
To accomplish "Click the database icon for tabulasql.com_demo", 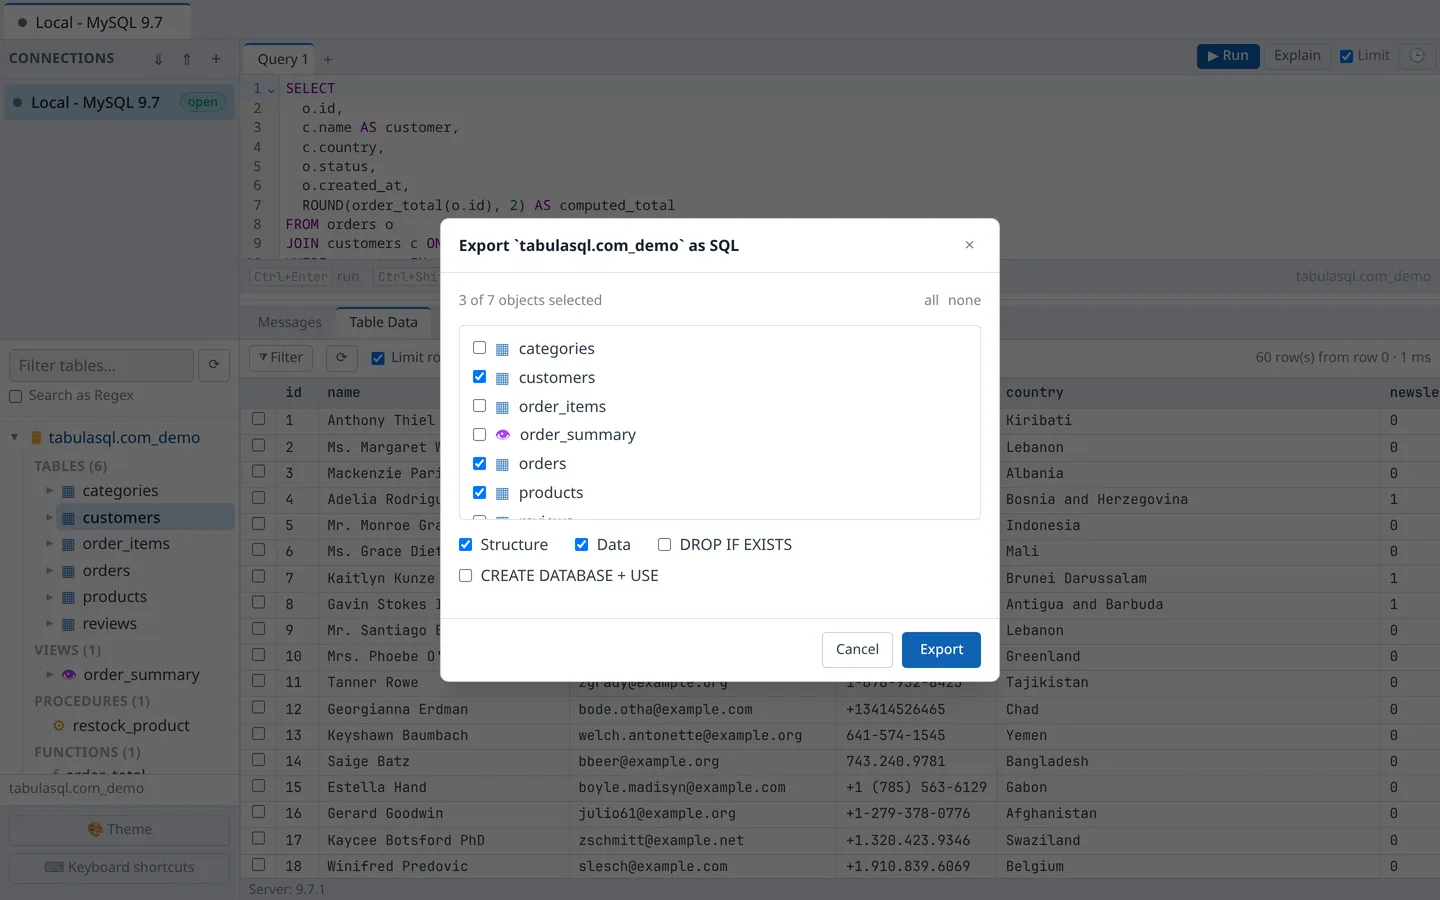I will [x=36, y=438].
